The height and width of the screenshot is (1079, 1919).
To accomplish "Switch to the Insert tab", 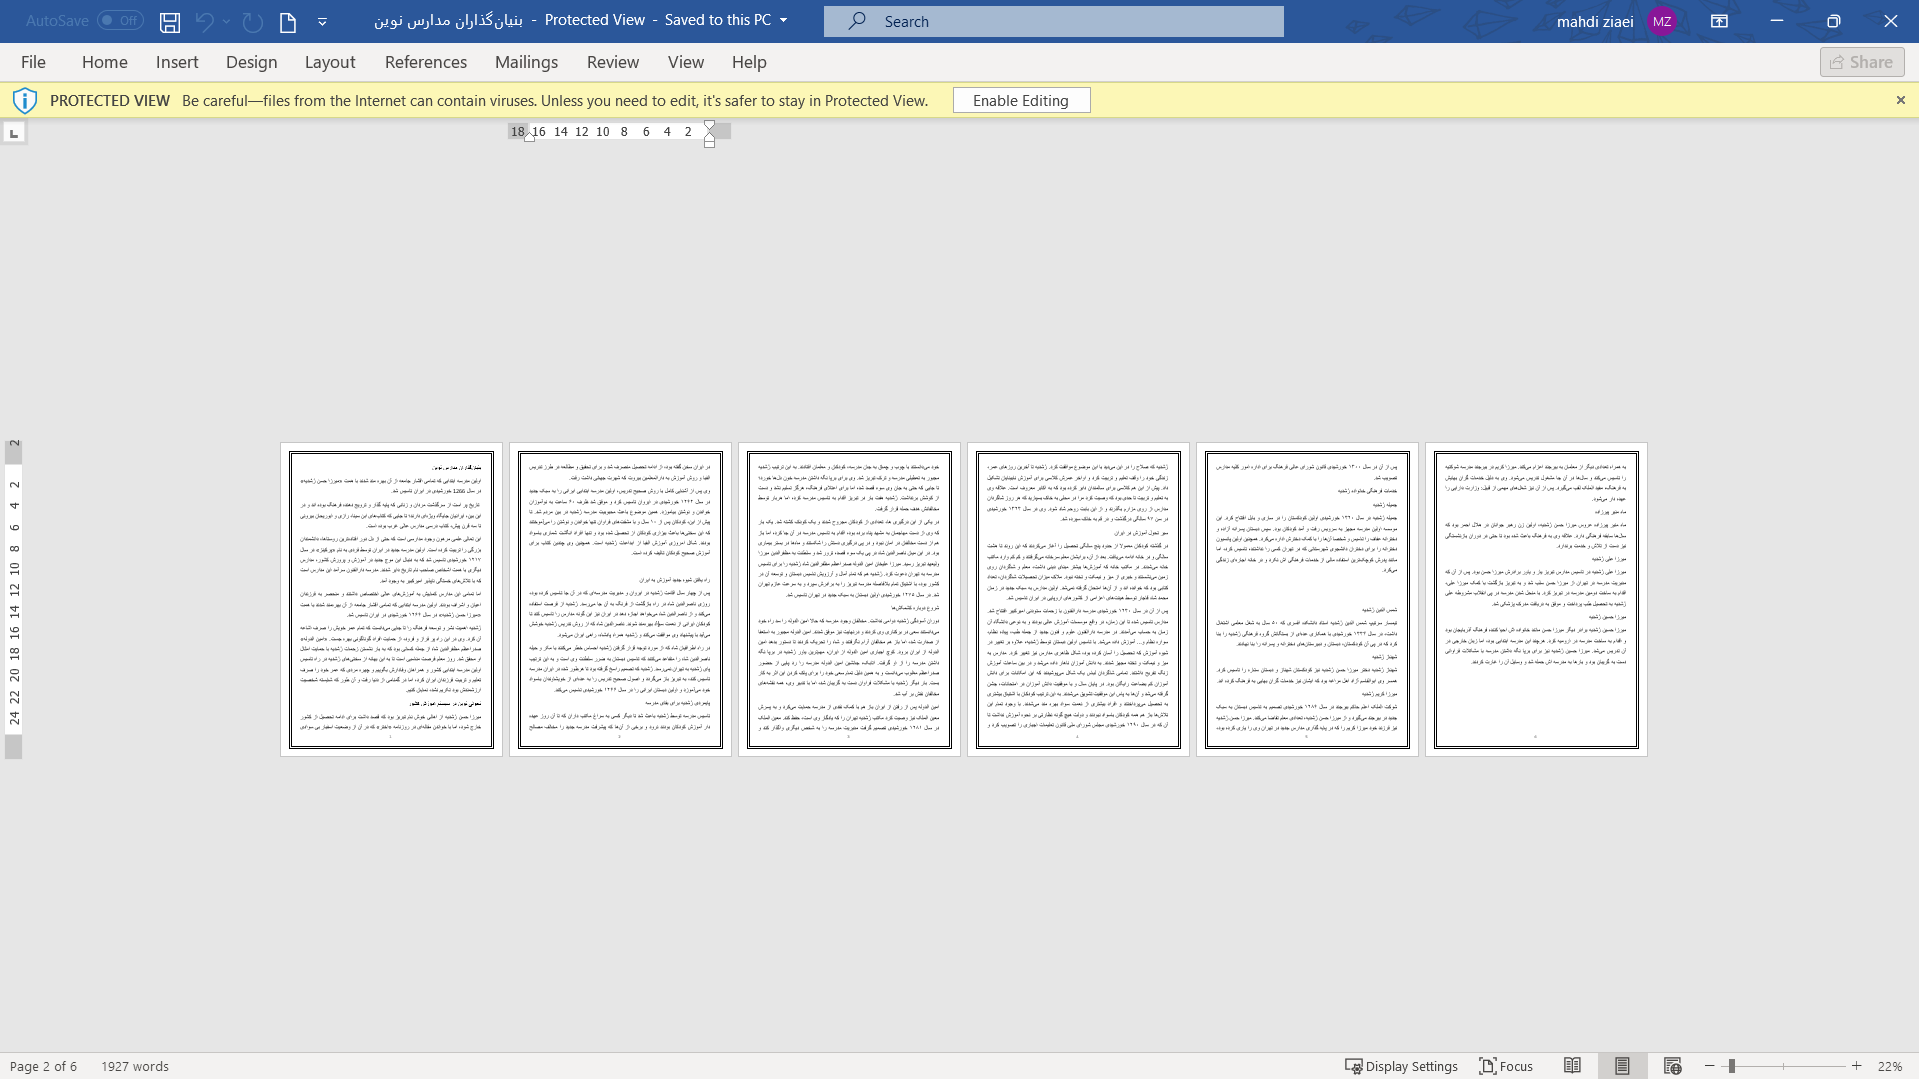I will (x=177, y=62).
